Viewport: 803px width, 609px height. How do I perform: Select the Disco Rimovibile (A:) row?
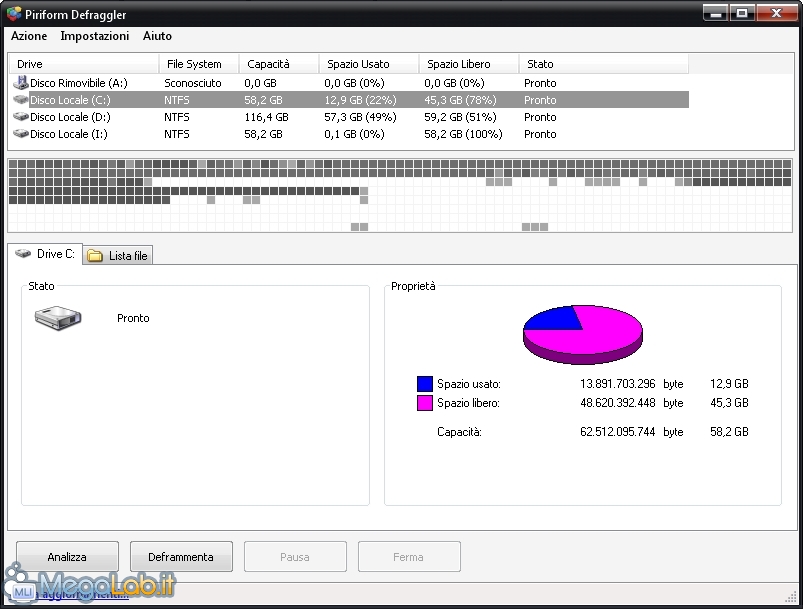point(349,82)
